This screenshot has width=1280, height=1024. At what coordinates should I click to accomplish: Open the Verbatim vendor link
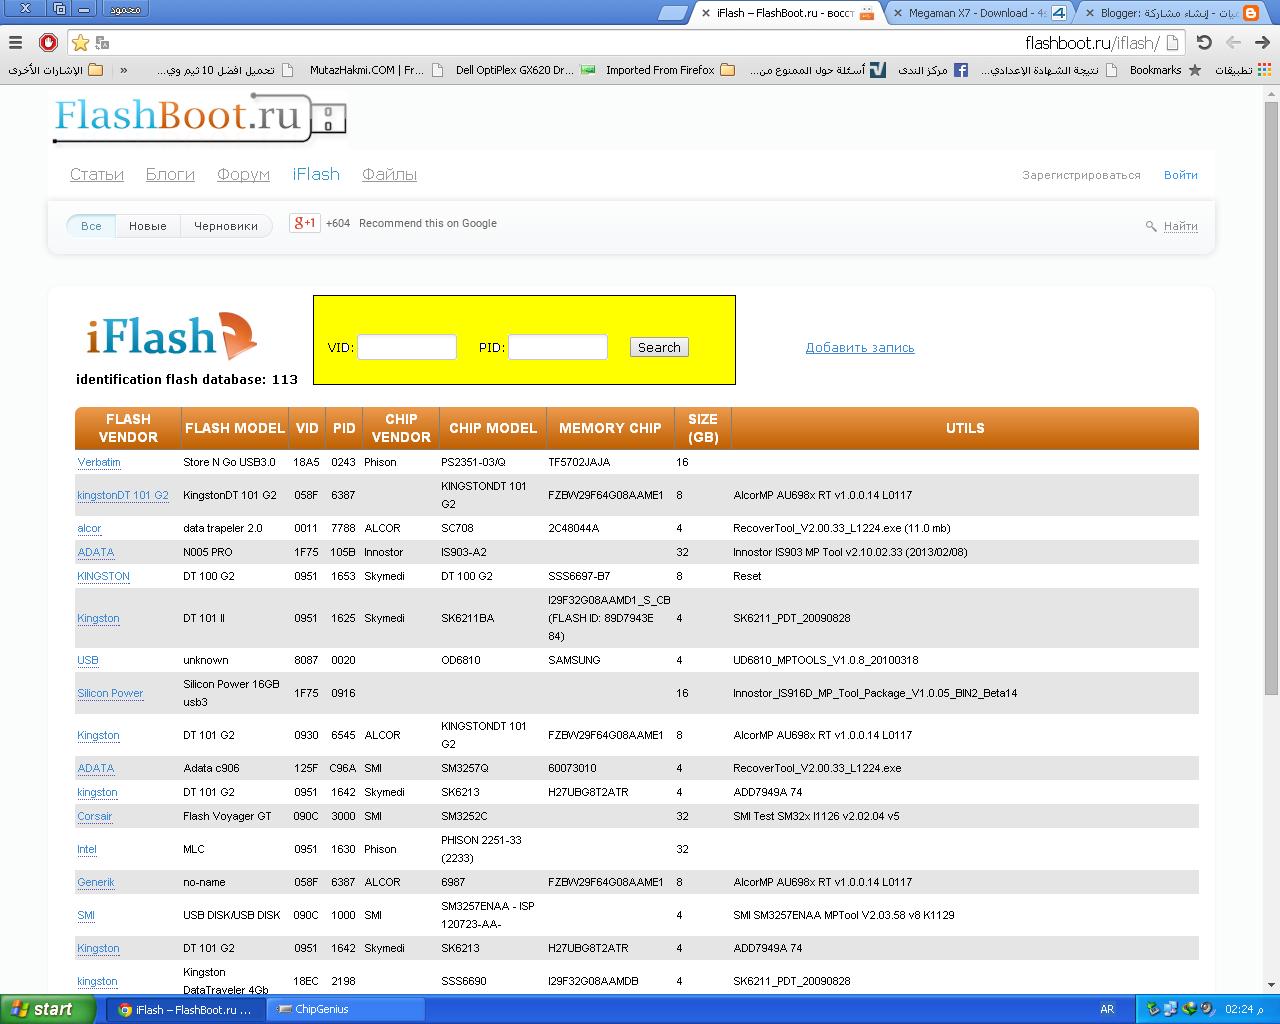point(99,462)
